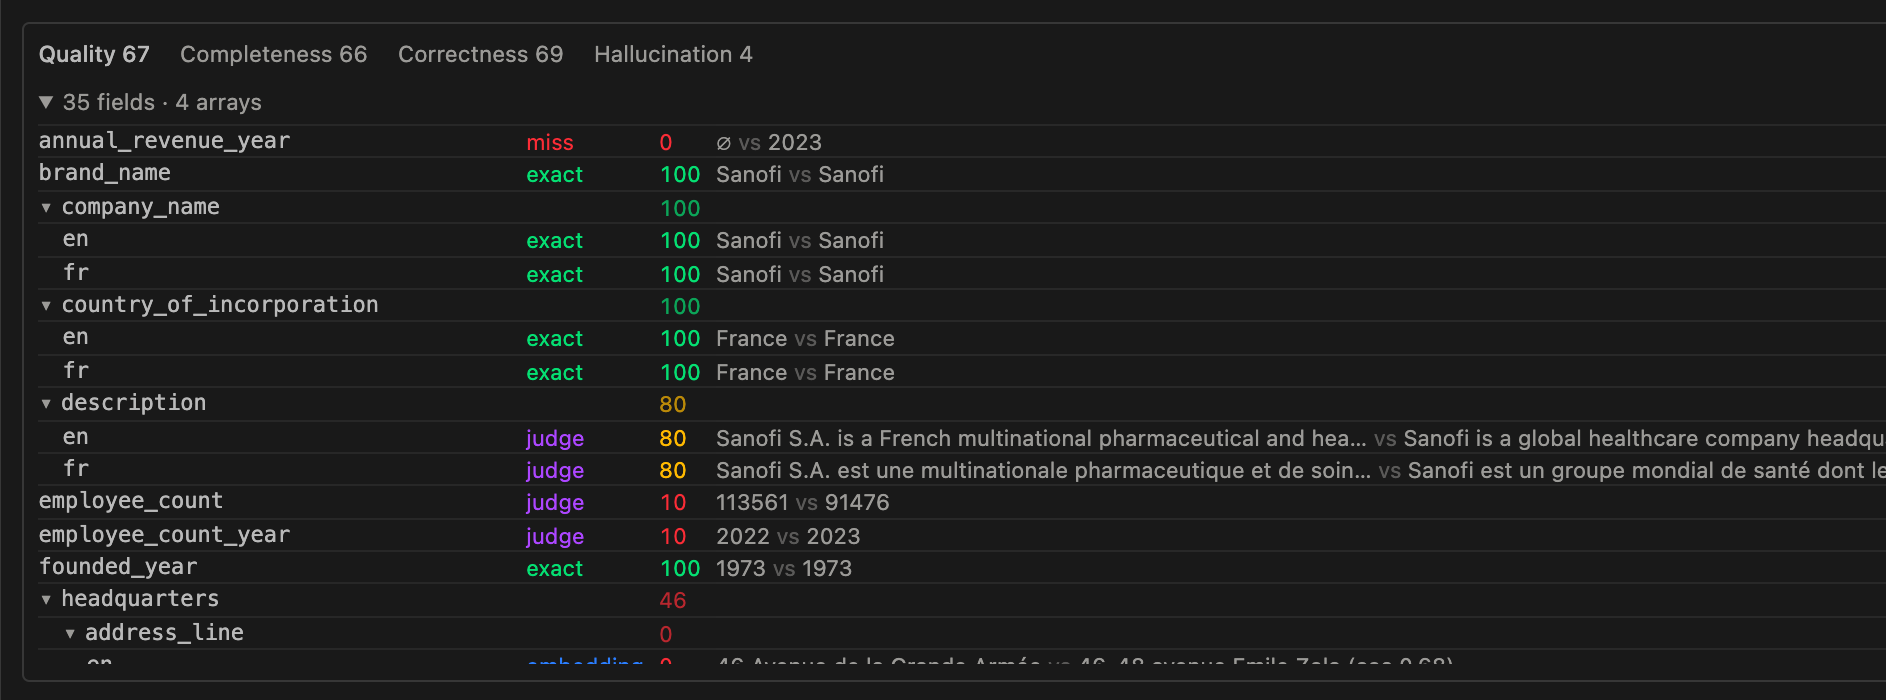Screen dimensions: 1886x700
Task: Select the brand_name field row
Action: 962,174
